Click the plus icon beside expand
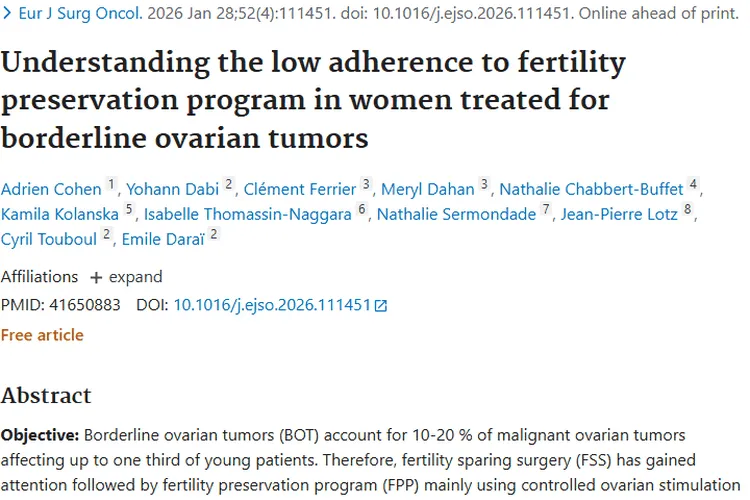The image size is (750, 500). click(96, 277)
